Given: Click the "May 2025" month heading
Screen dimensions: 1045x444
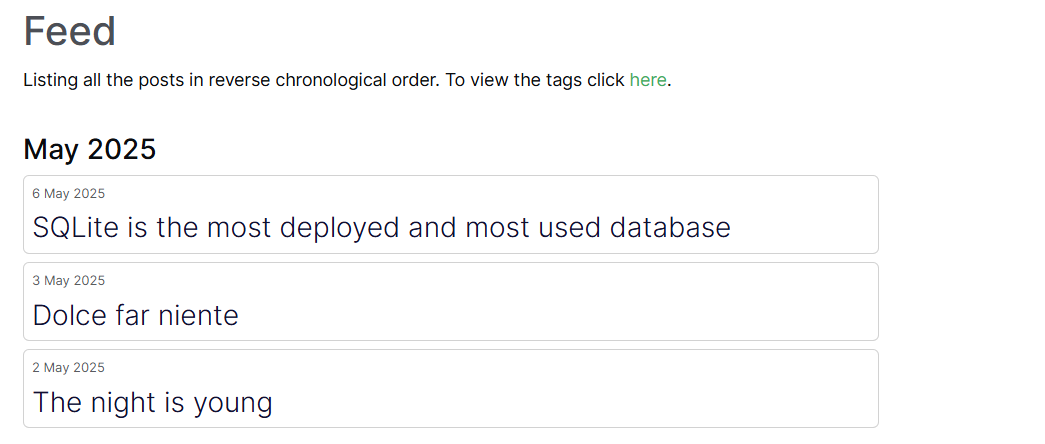Looking at the screenshot, I should pyautogui.click(x=89, y=150).
